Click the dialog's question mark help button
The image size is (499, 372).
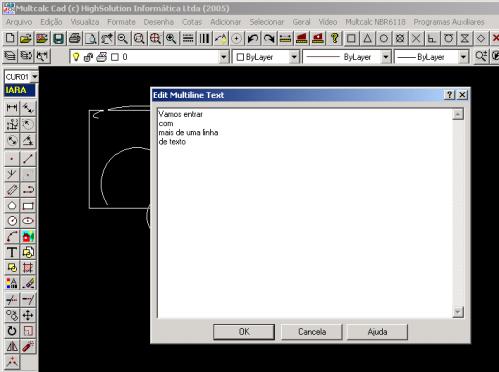pos(449,95)
